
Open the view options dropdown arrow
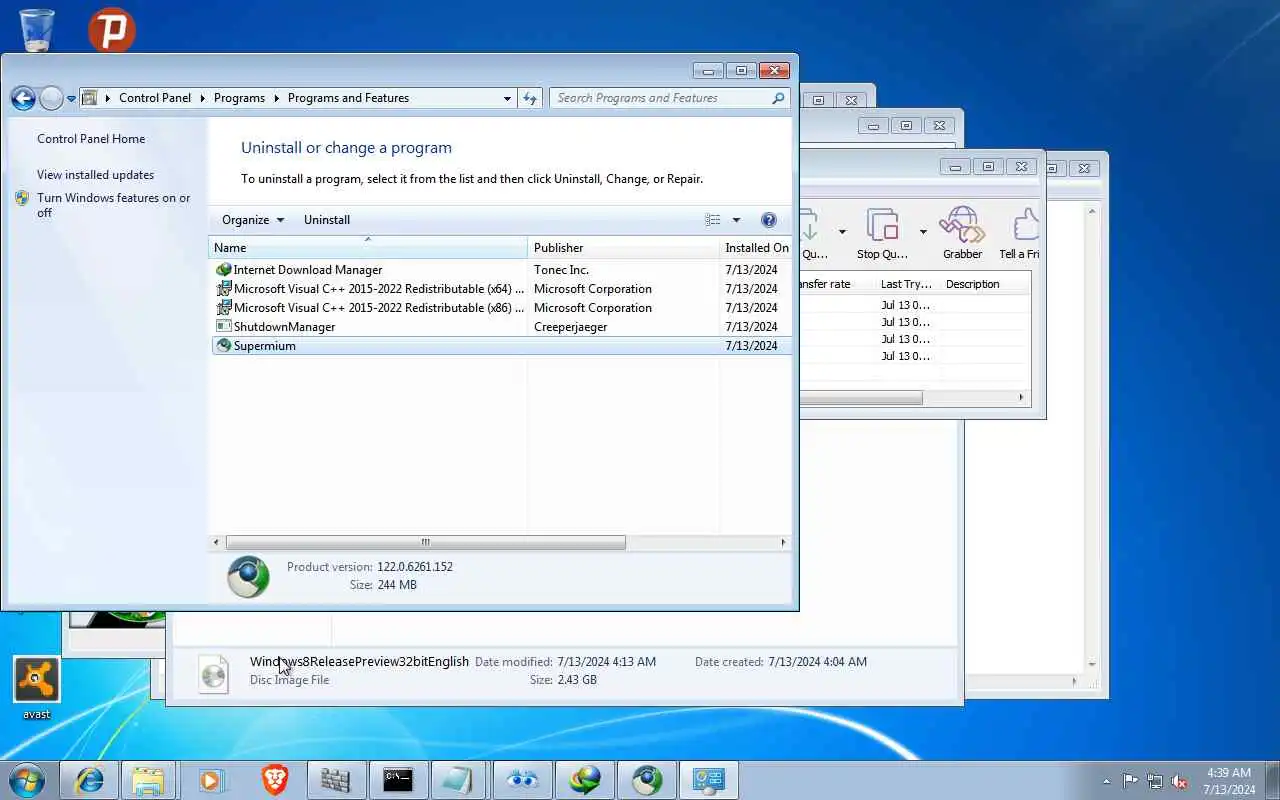736,220
